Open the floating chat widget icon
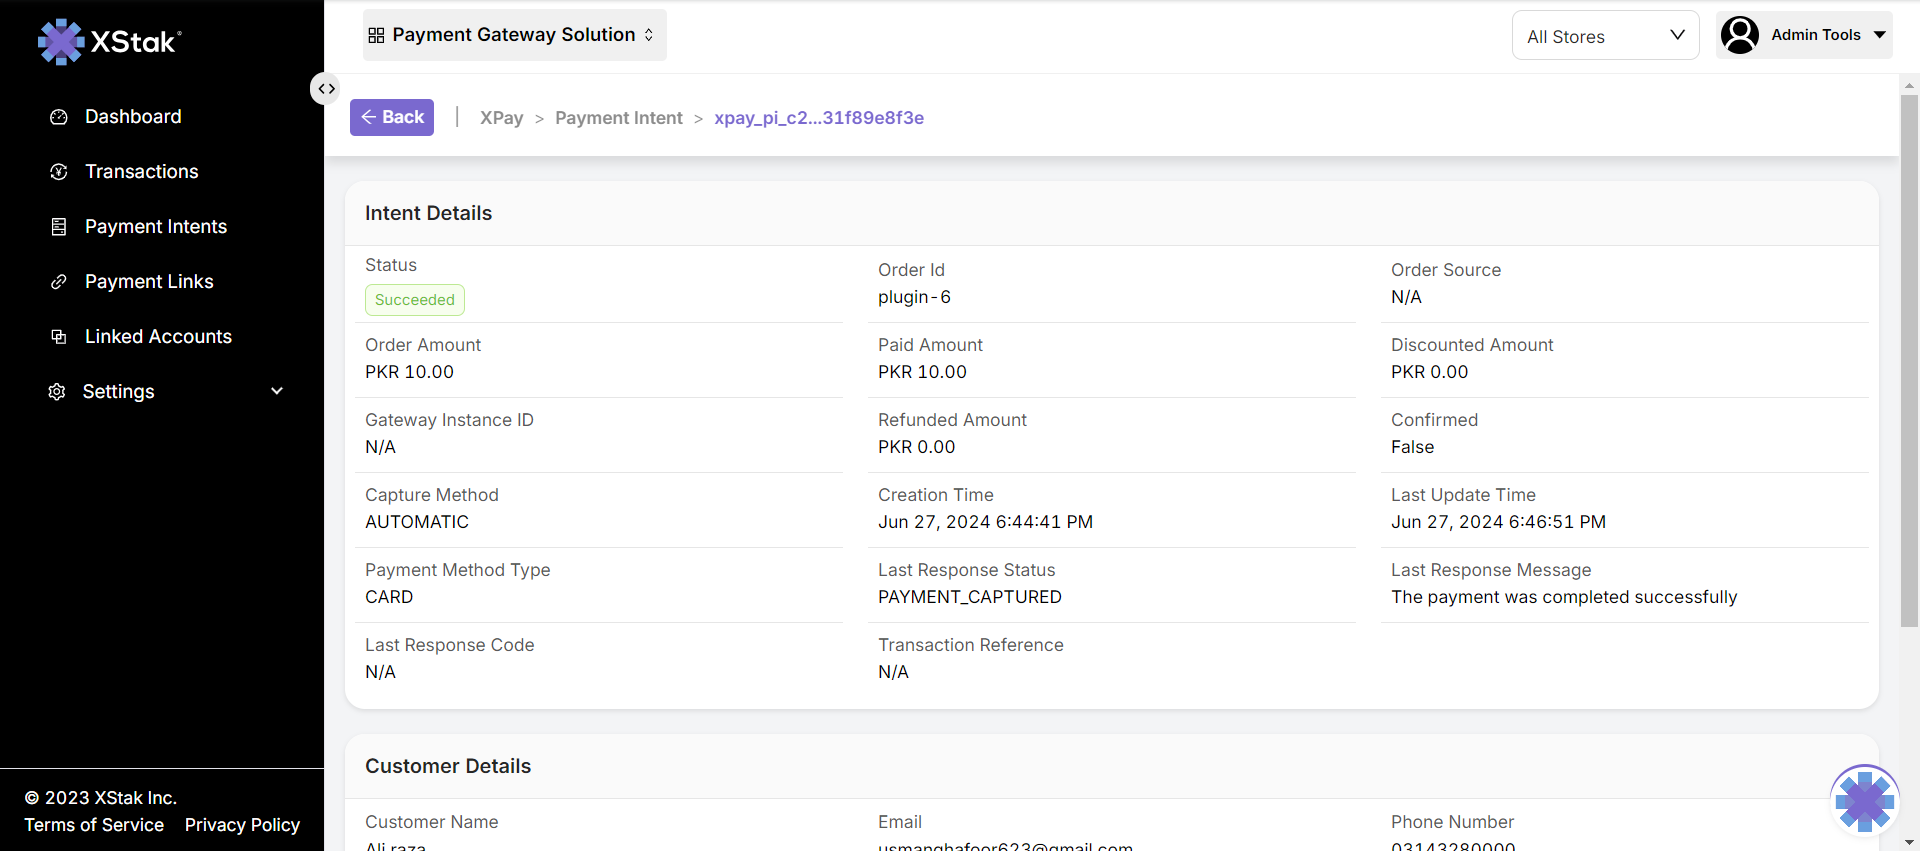 click(x=1864, y=800)
